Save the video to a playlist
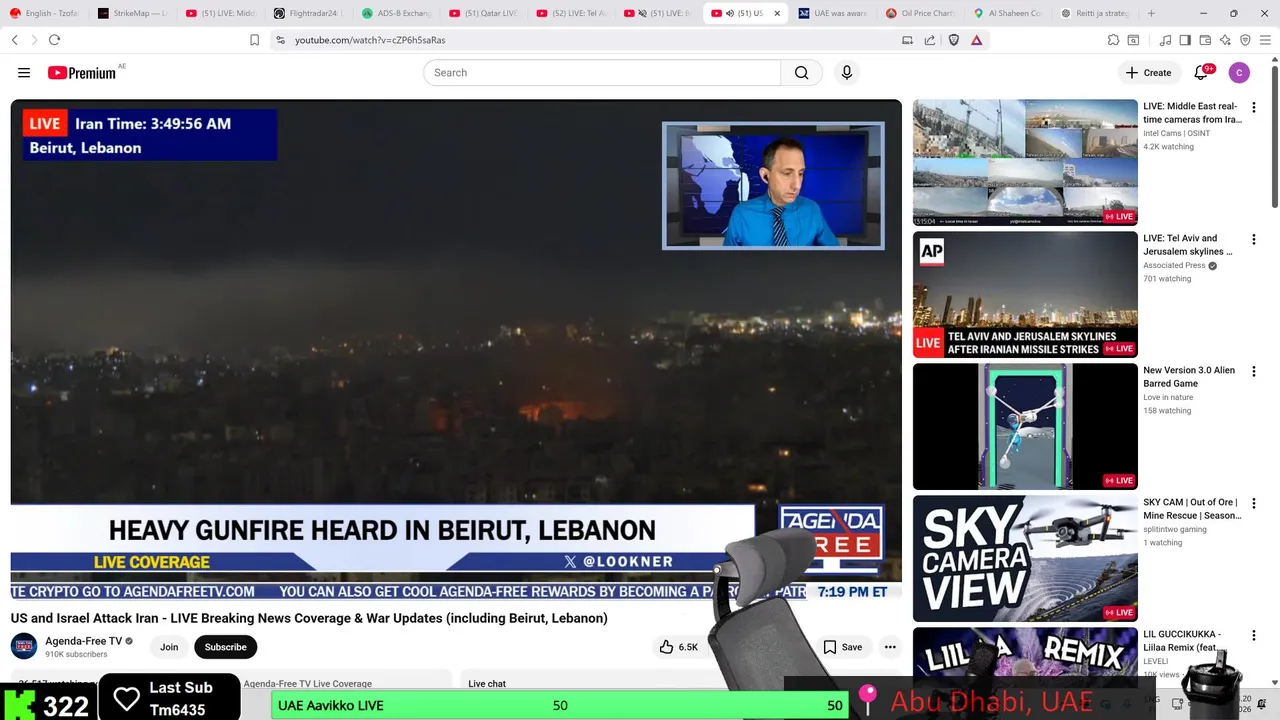The image size is (1280, 720). pyautogui.click(x=842, y=647)
